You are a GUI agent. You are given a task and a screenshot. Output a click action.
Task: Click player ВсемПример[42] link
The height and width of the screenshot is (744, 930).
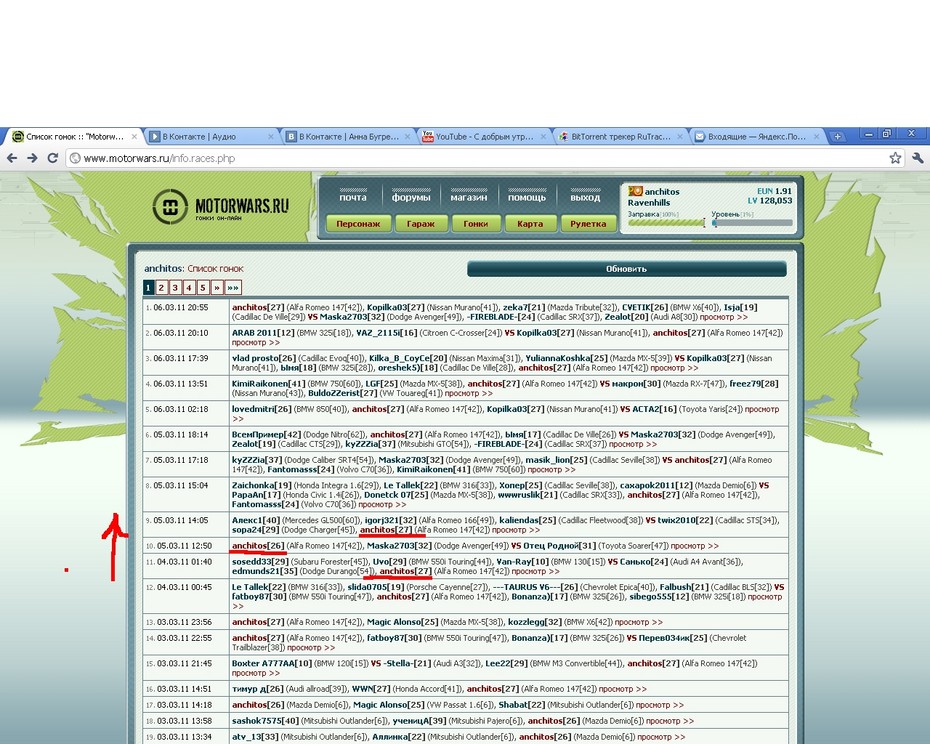(266, 435)
